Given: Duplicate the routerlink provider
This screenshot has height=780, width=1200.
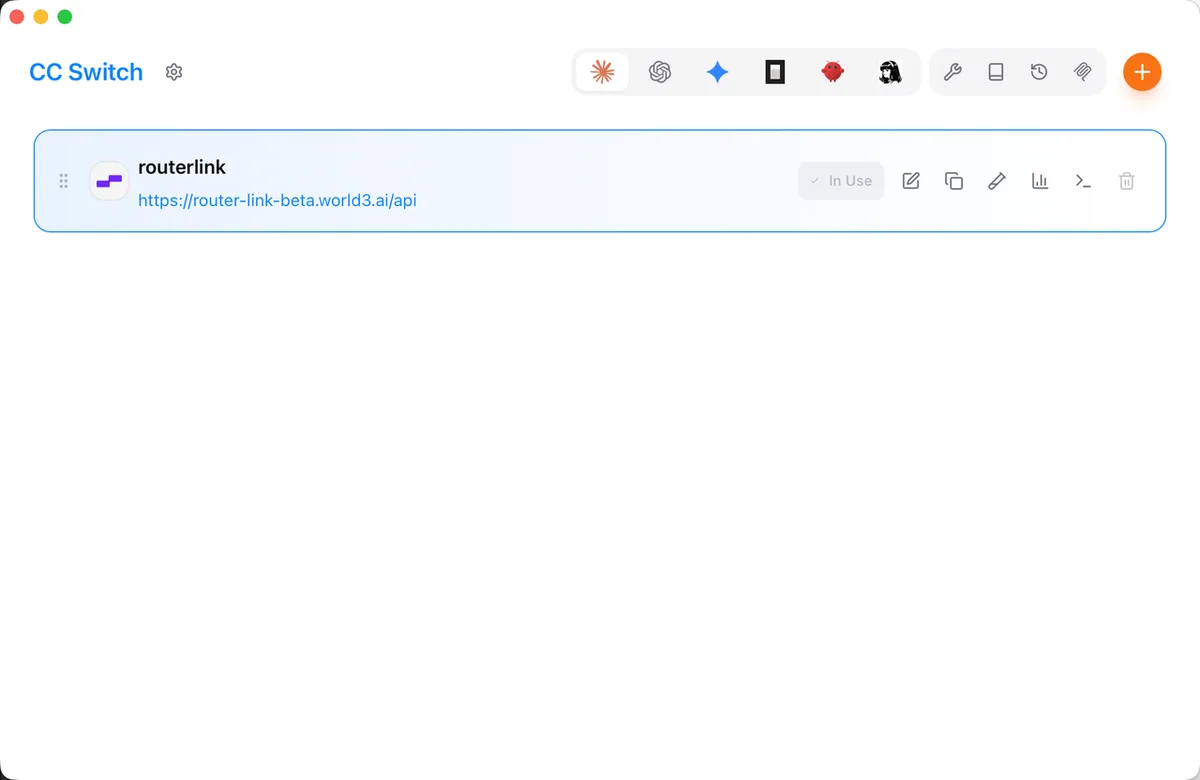Looking at the screenshot, I should pyautogui.click(x=954, y=181).
